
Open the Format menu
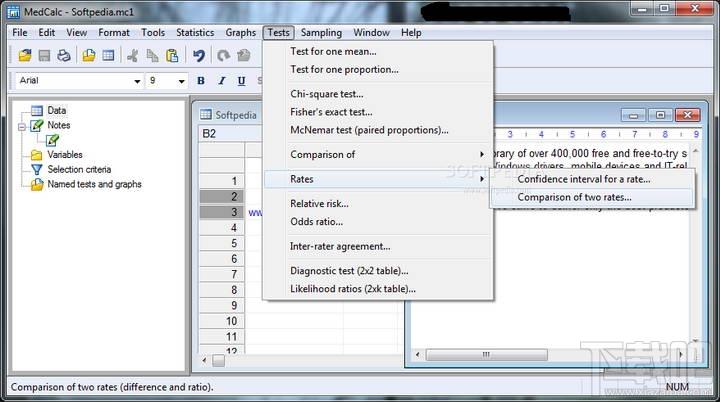tap(114, 33)
